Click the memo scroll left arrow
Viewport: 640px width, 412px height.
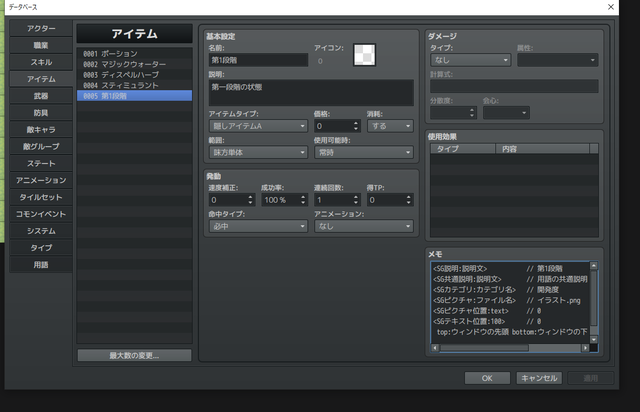[435, 348]
